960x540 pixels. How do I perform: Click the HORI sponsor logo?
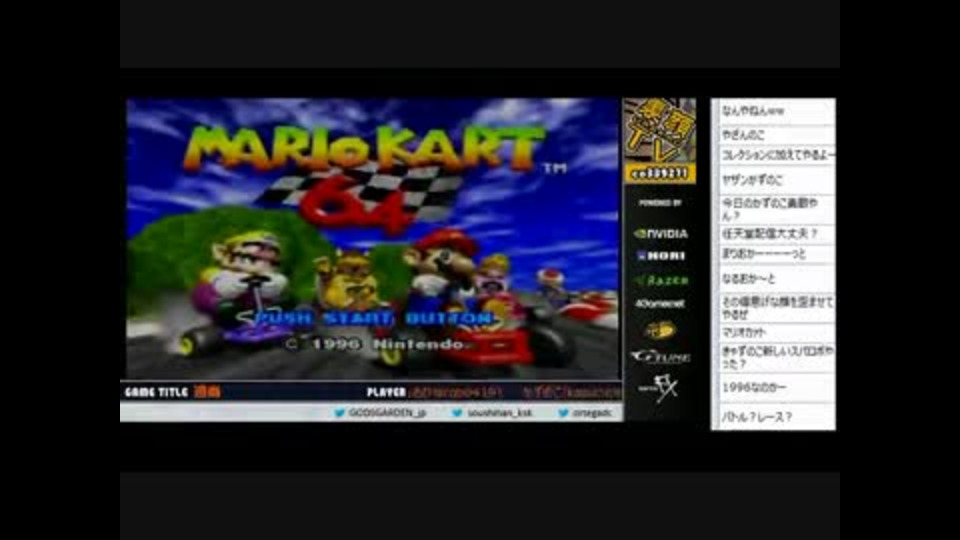(661, 256)
